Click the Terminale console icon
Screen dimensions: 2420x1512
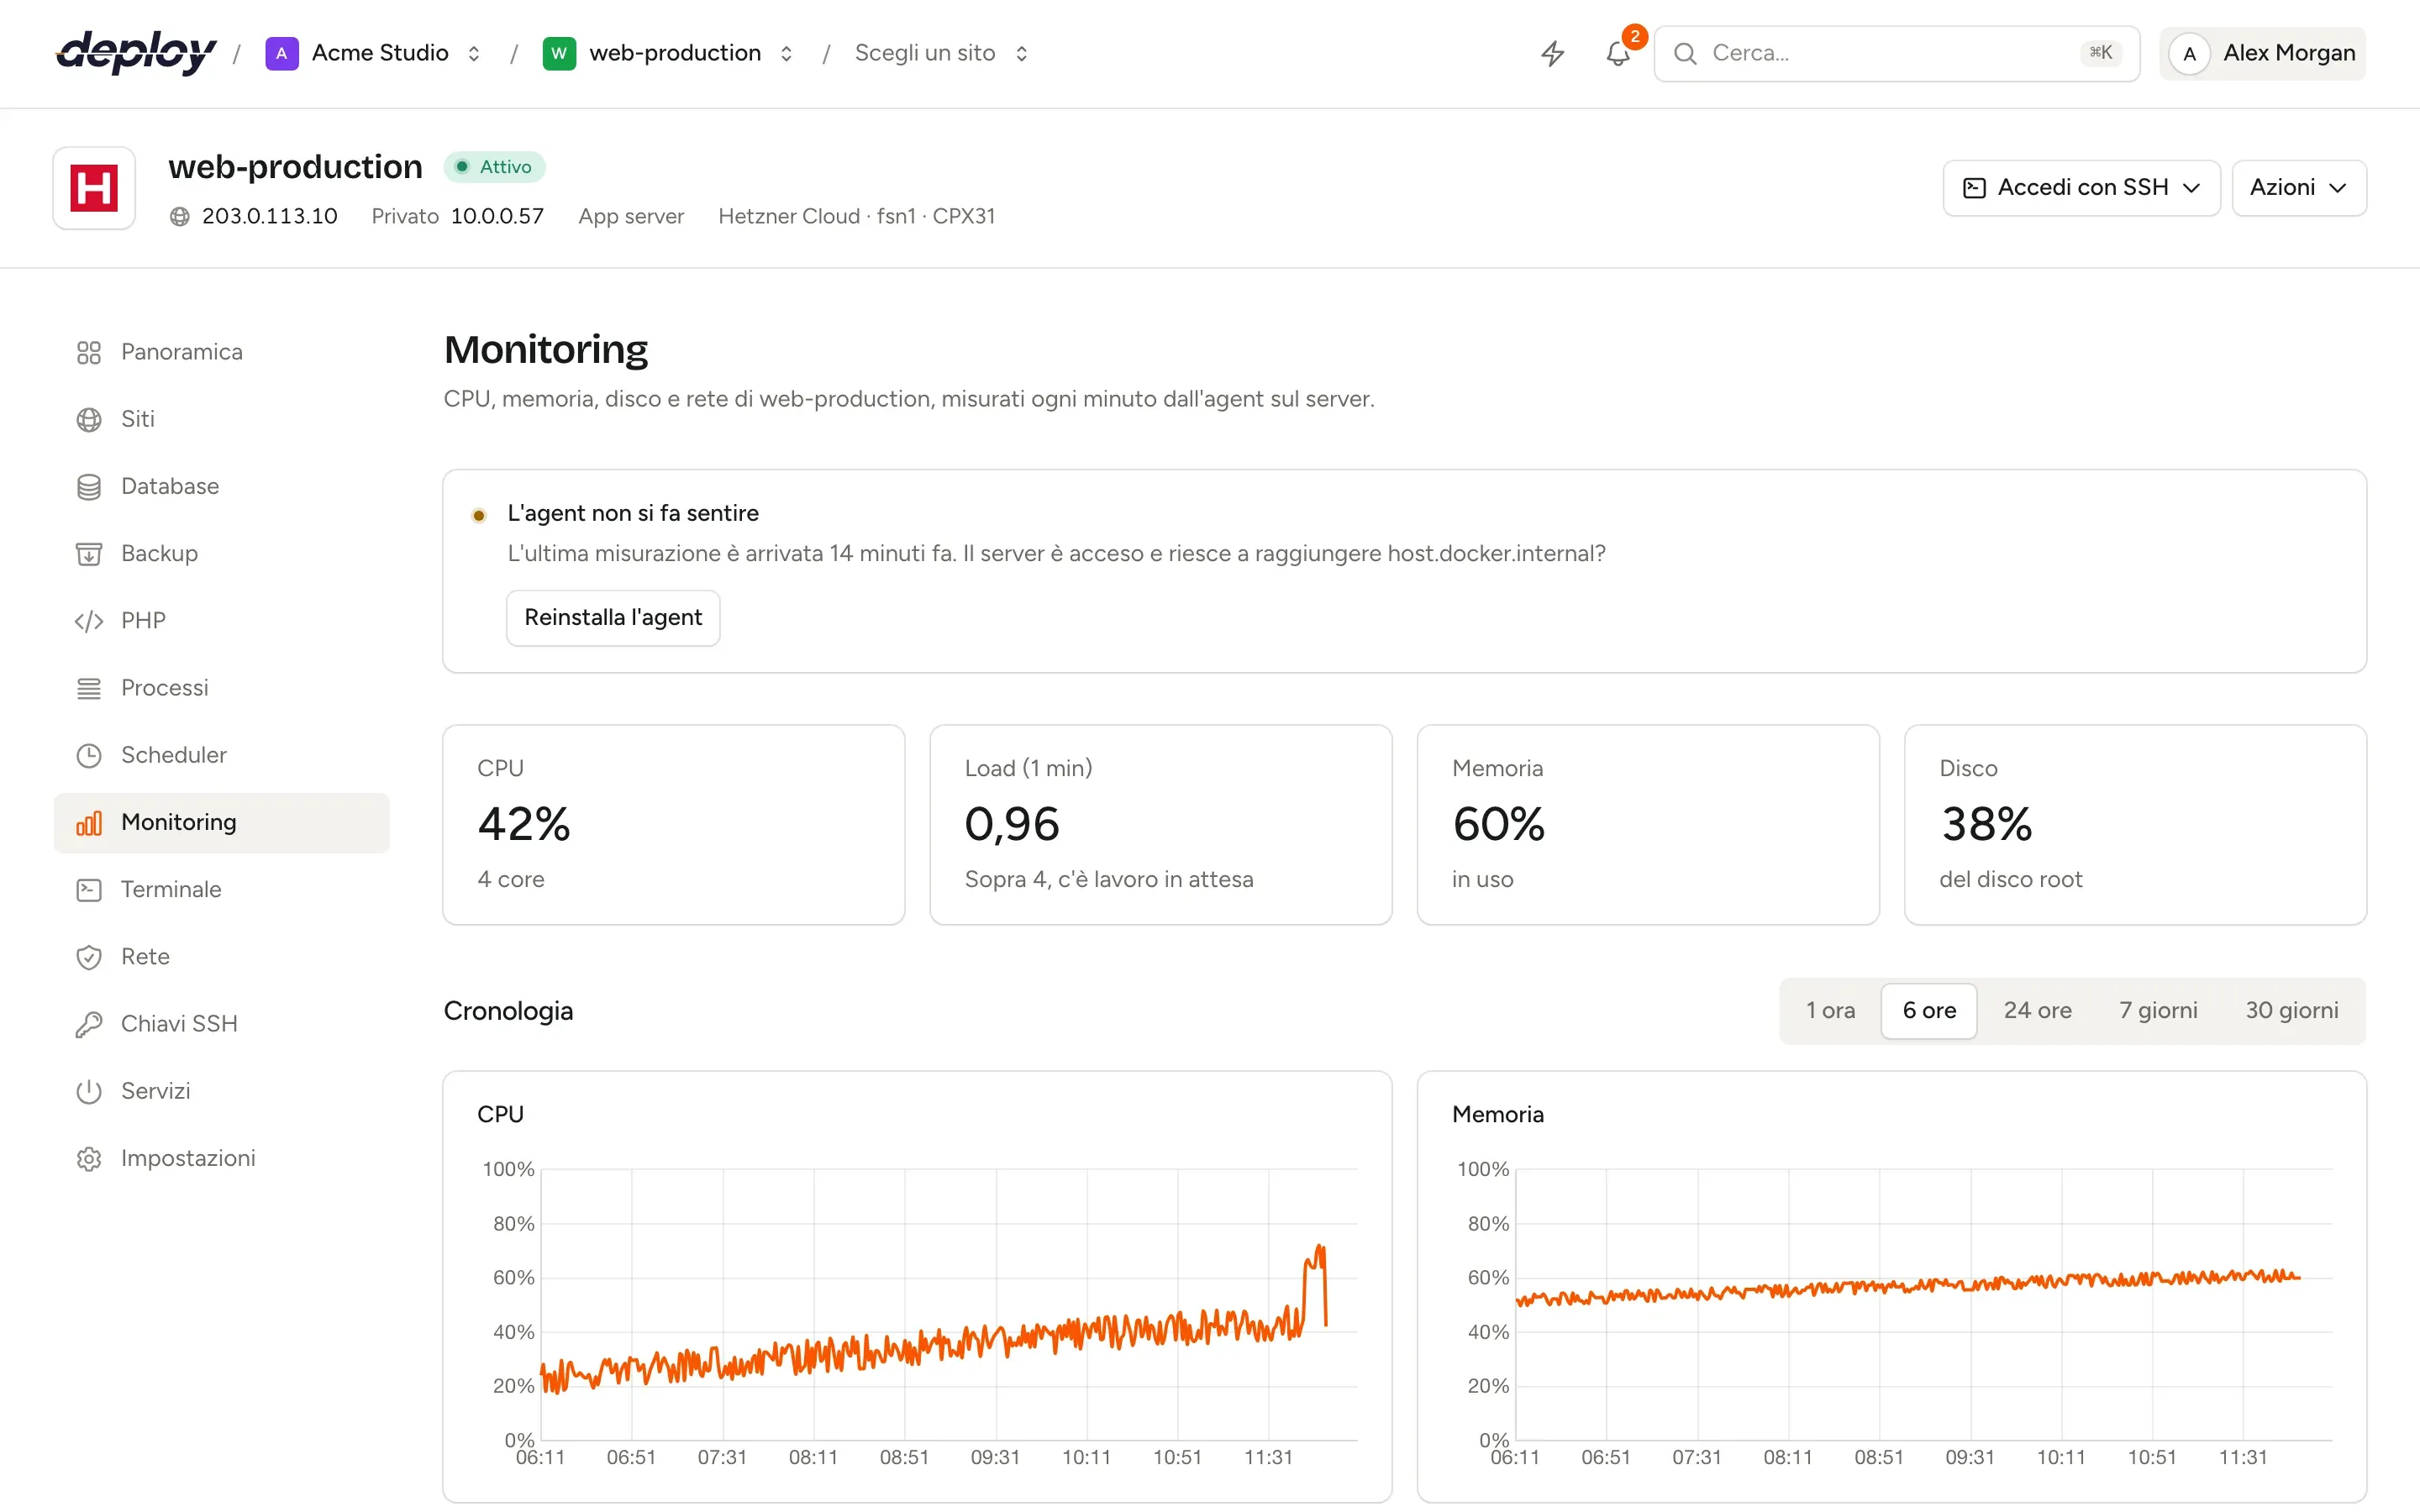(x=89, y=890)
